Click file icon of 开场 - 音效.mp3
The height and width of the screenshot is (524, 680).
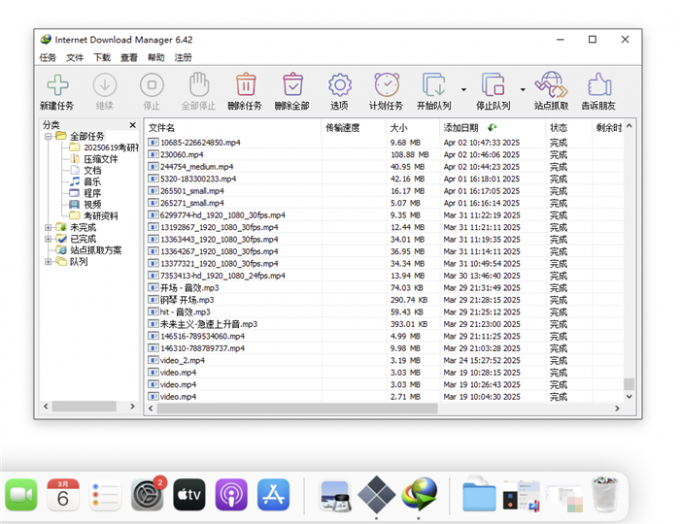[153, 288]
